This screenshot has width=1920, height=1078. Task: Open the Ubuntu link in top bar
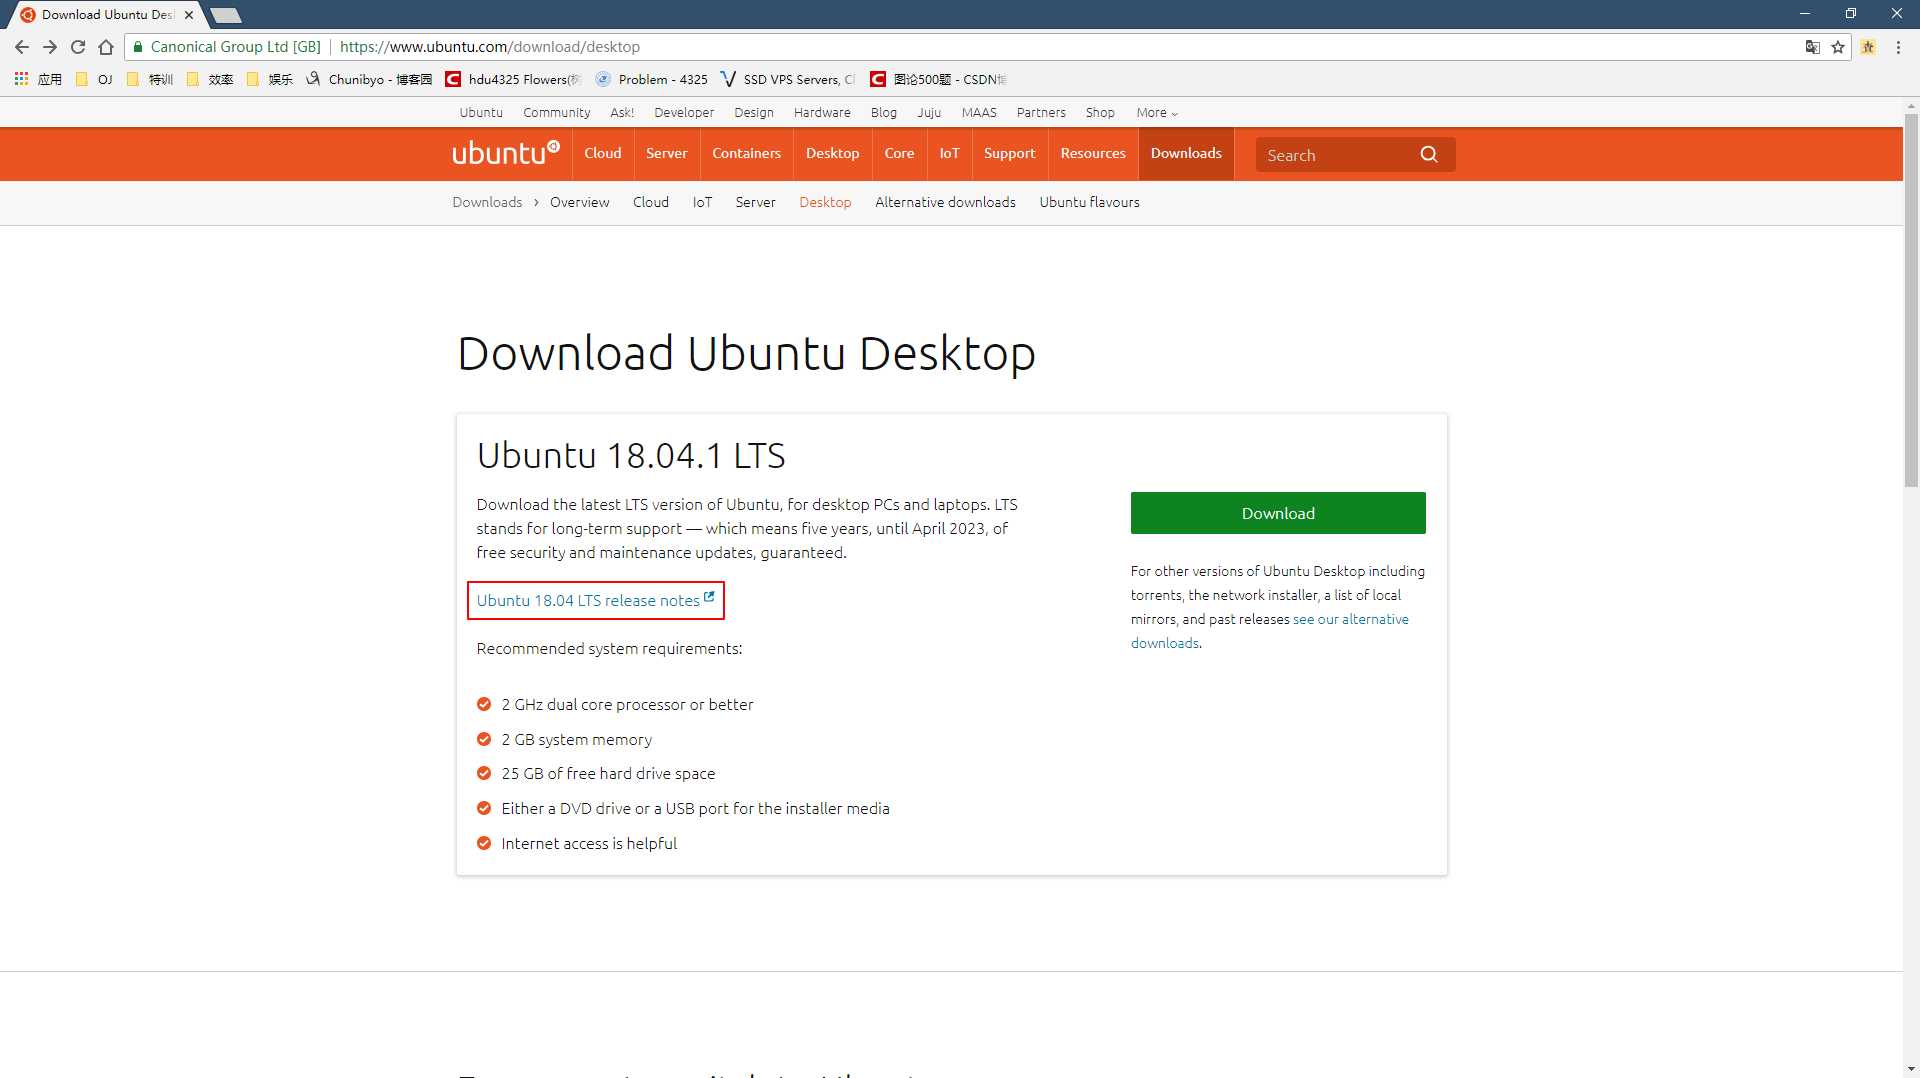[x=481, y=113]
